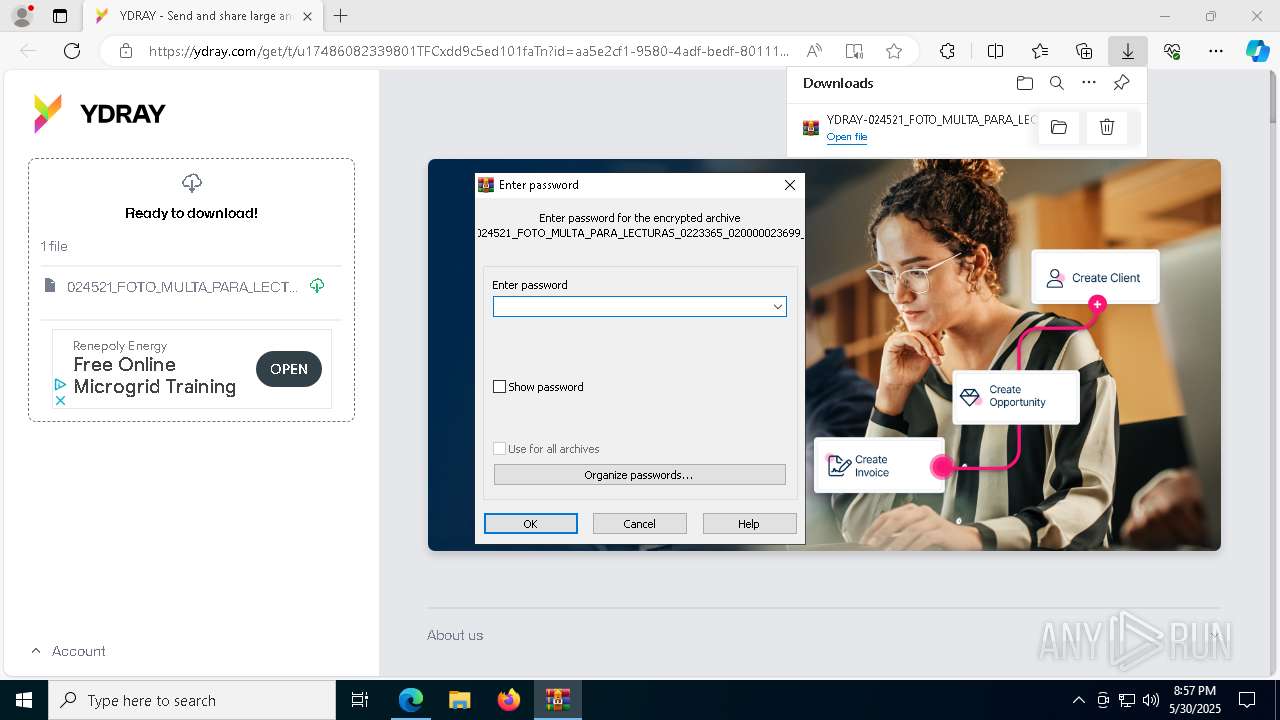Image resolution: width=1280 pixels, height=720 pixels.
Task: Open immersive reader icon
Action: 854,51
